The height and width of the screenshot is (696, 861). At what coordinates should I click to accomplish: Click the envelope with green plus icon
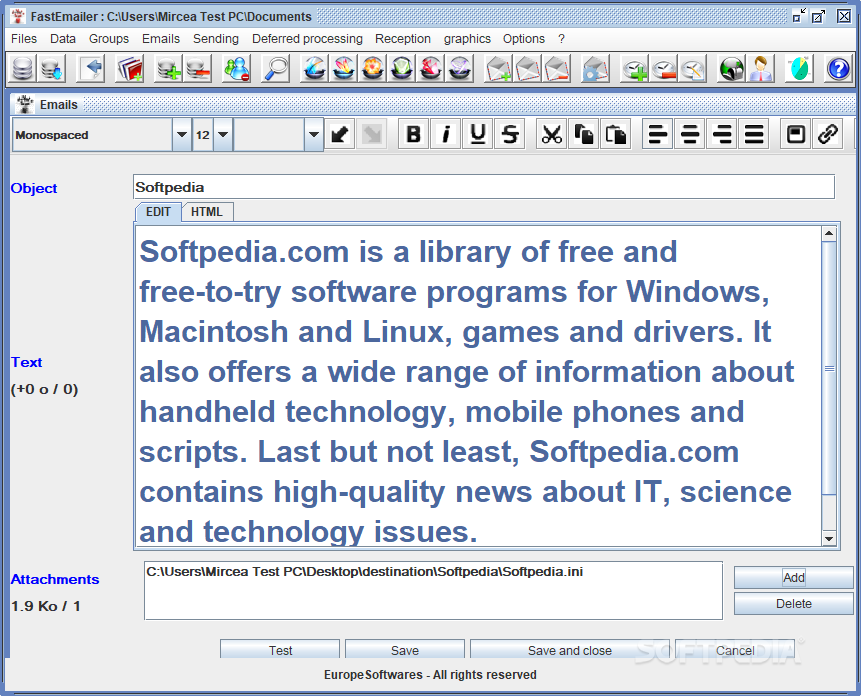[499, 69]
